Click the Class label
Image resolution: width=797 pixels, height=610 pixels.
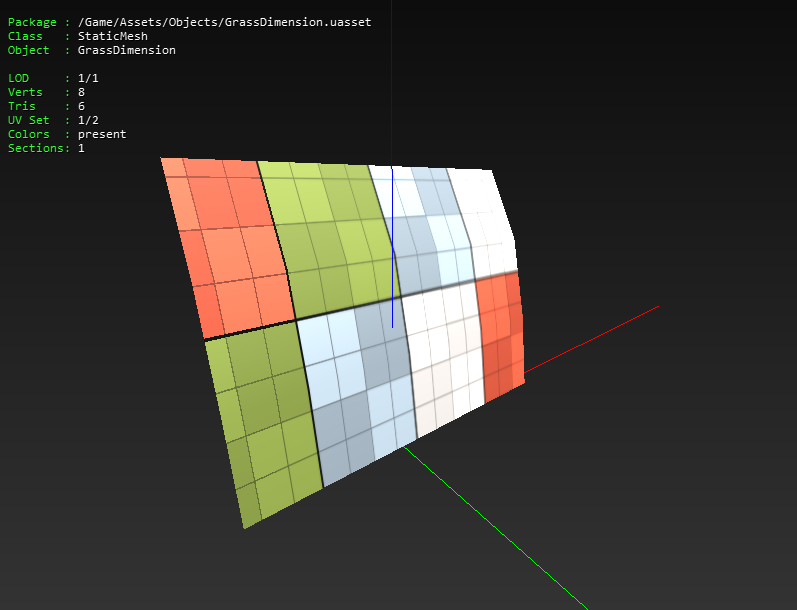coord(25,36)
